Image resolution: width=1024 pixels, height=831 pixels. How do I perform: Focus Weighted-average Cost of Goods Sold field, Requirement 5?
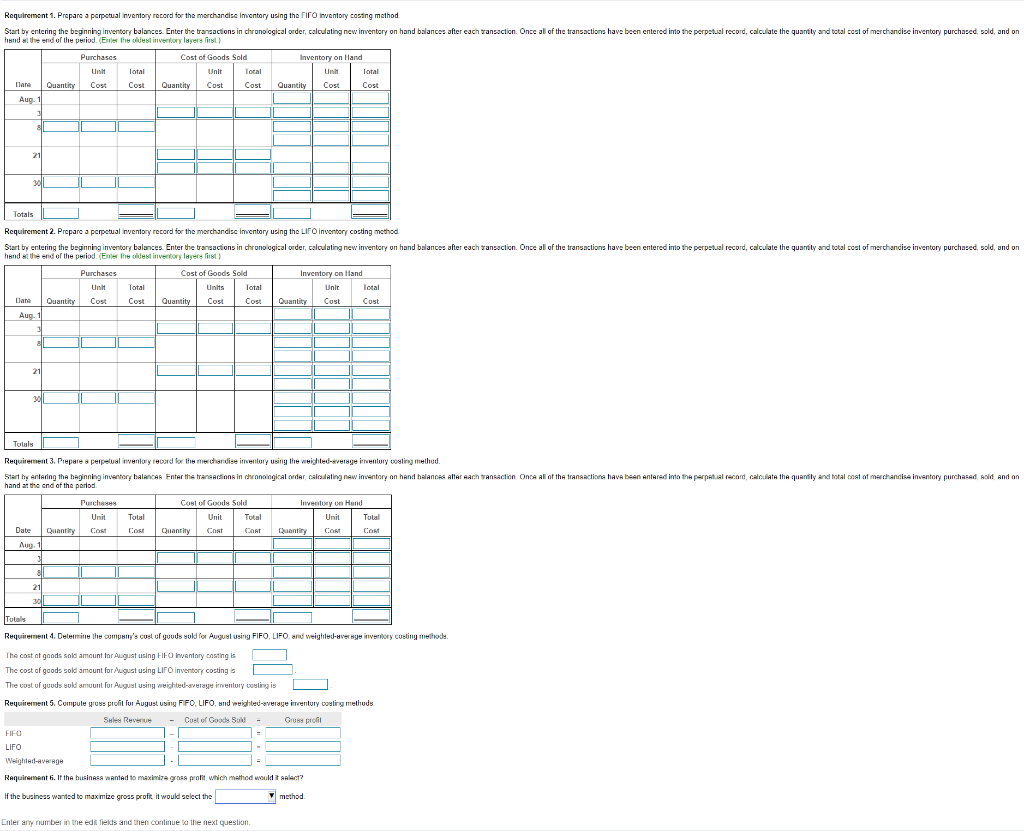click(x=215, y=760)
